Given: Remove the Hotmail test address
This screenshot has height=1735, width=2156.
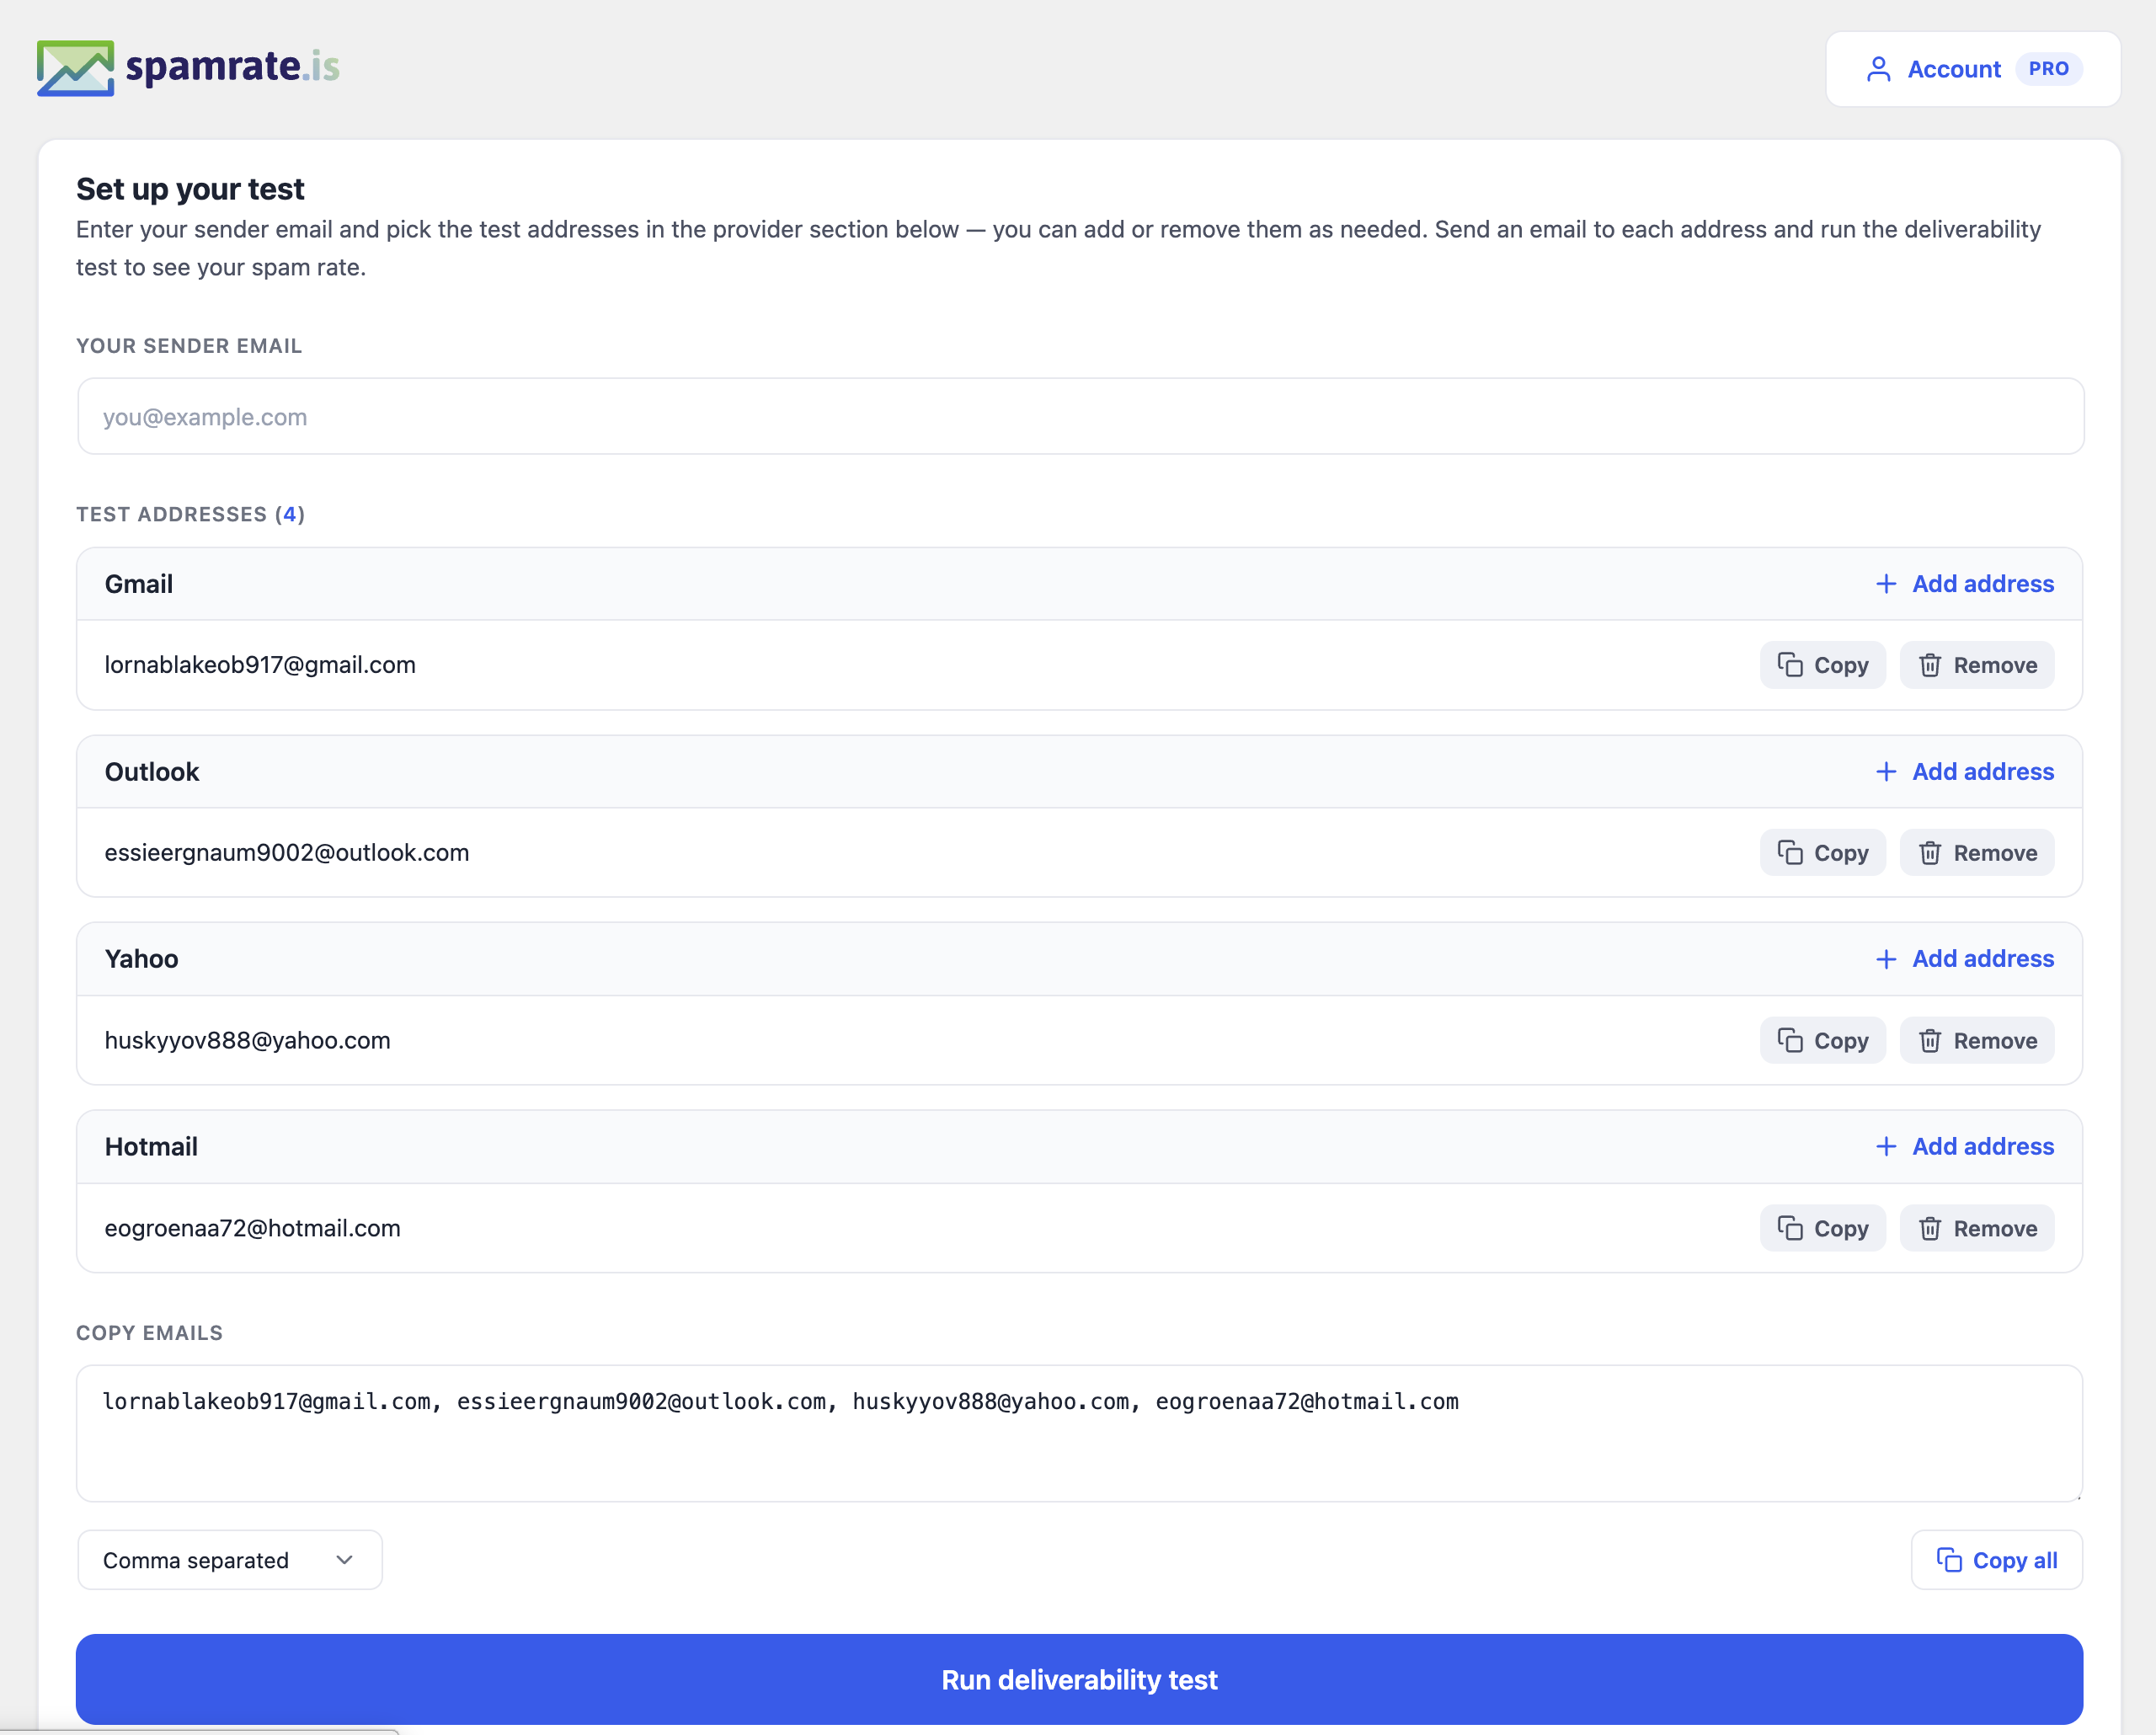Looking at the screenshot, I should [1977, 1228].
